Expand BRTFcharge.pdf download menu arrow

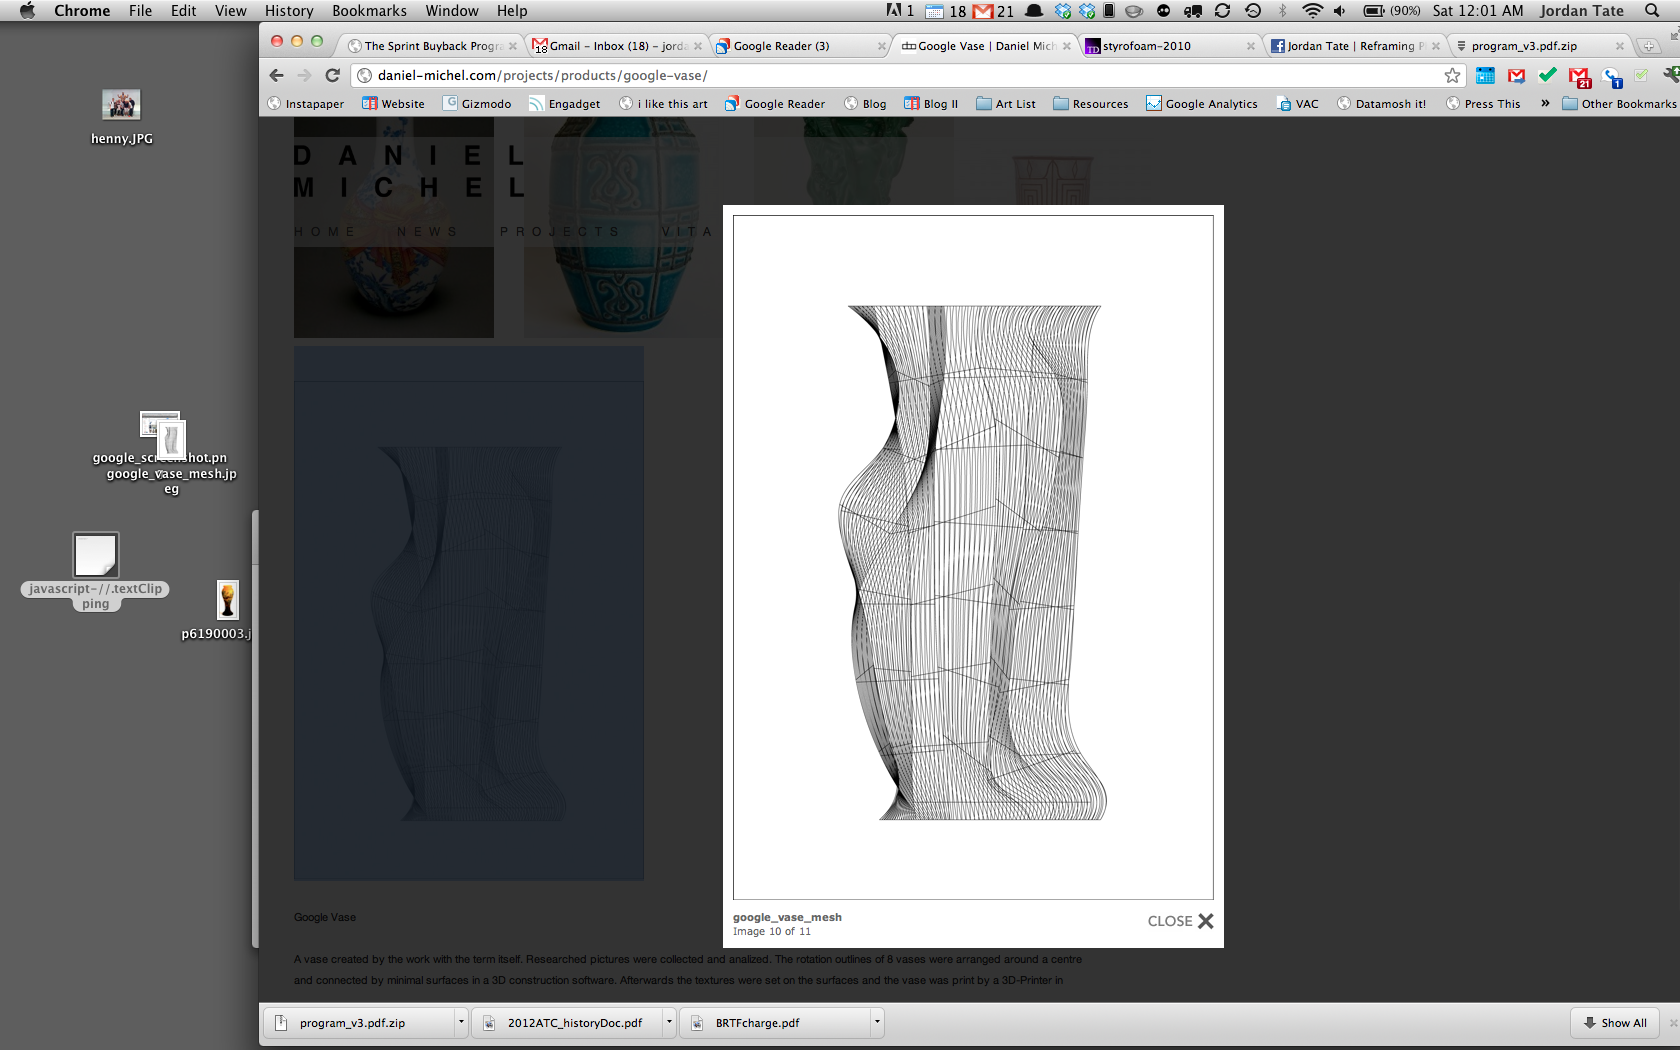pyautogui.click(x=877, y=1022)
